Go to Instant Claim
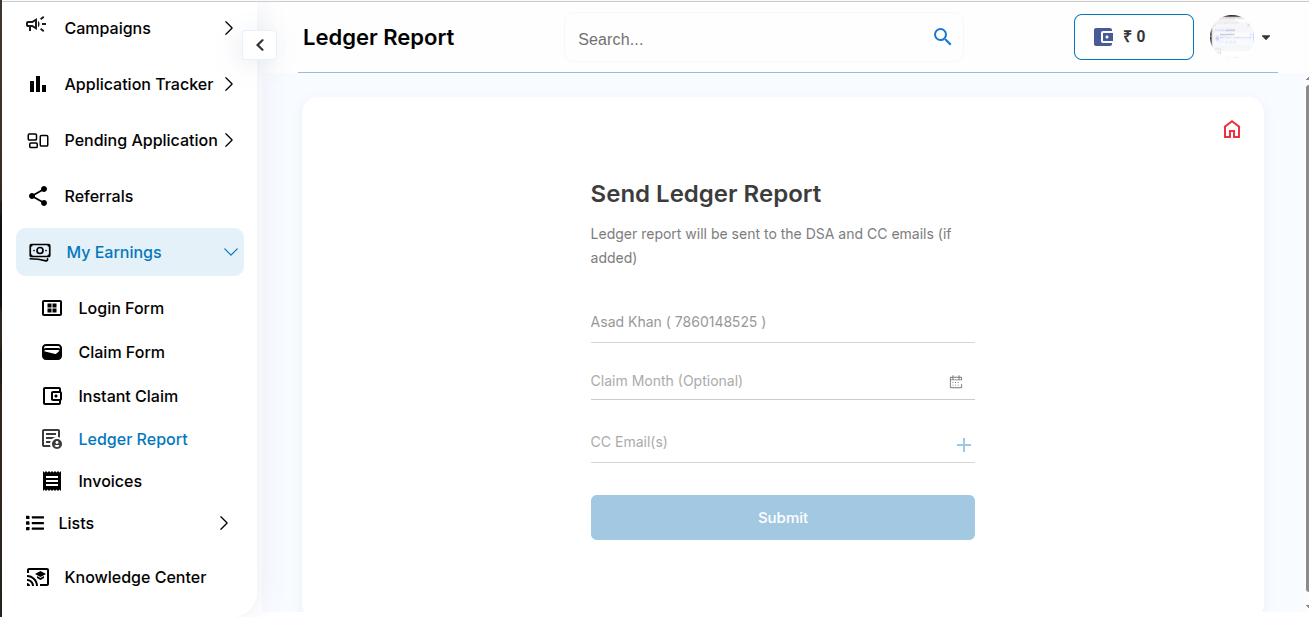The image size is (1309, 617). (128, 396)
